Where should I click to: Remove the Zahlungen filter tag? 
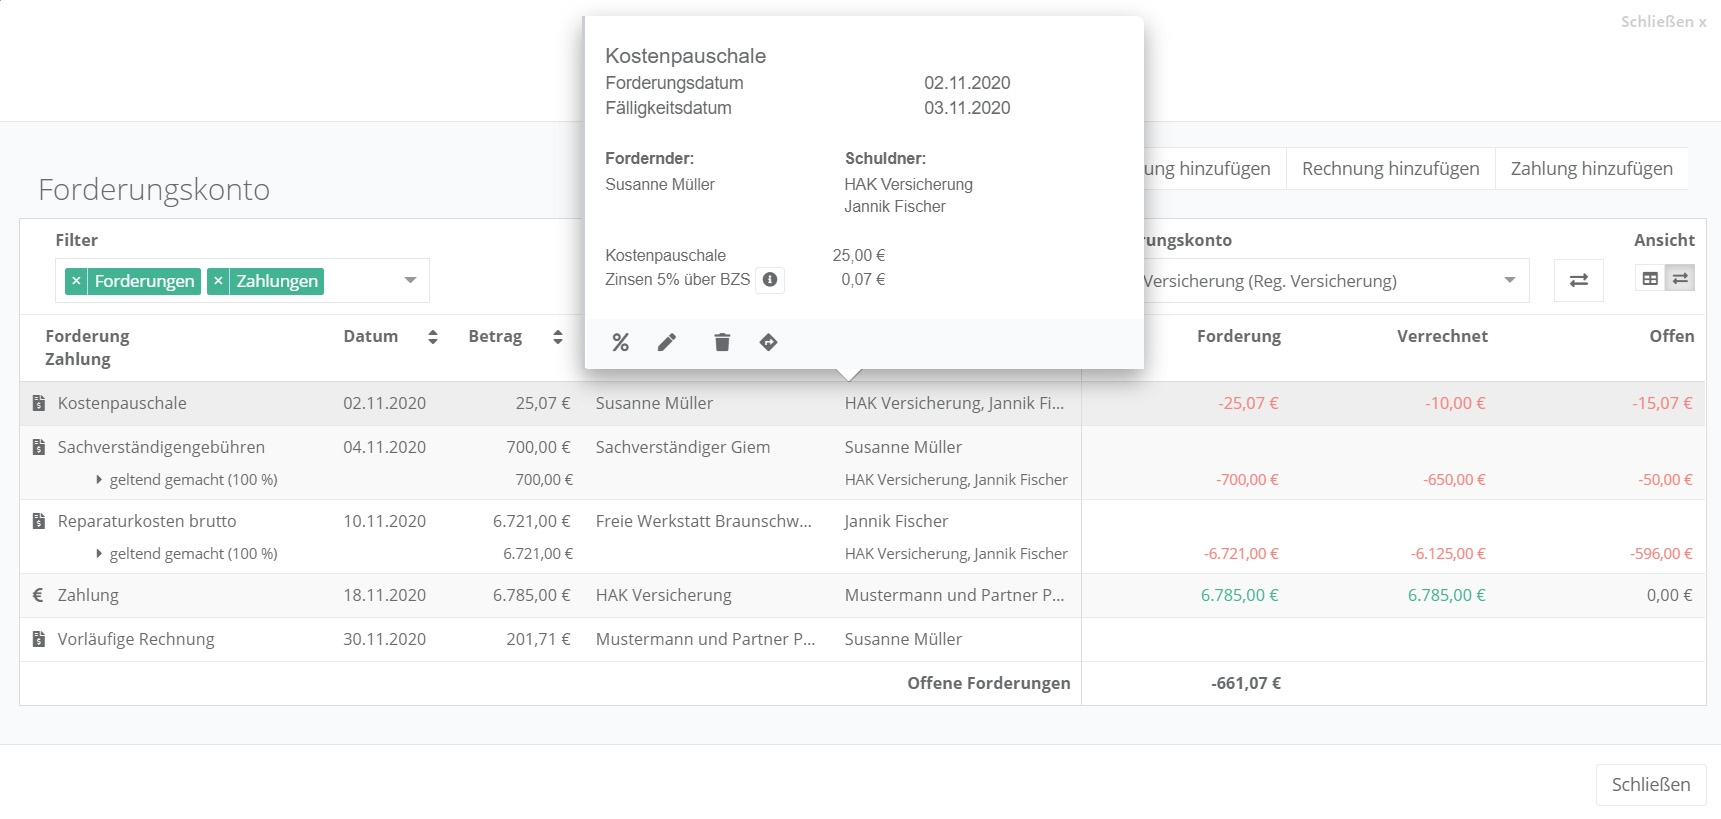218,281
